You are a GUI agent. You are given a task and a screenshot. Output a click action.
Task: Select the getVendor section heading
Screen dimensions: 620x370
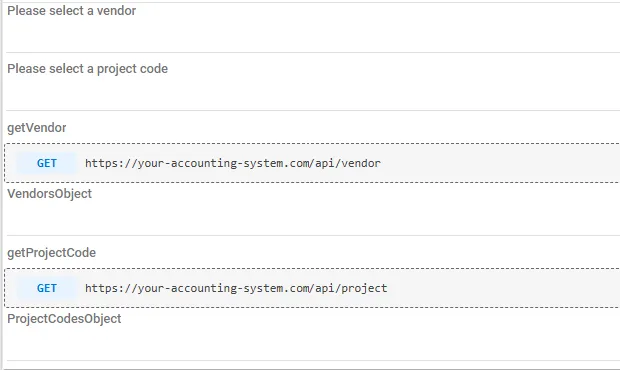pos(37,128)
